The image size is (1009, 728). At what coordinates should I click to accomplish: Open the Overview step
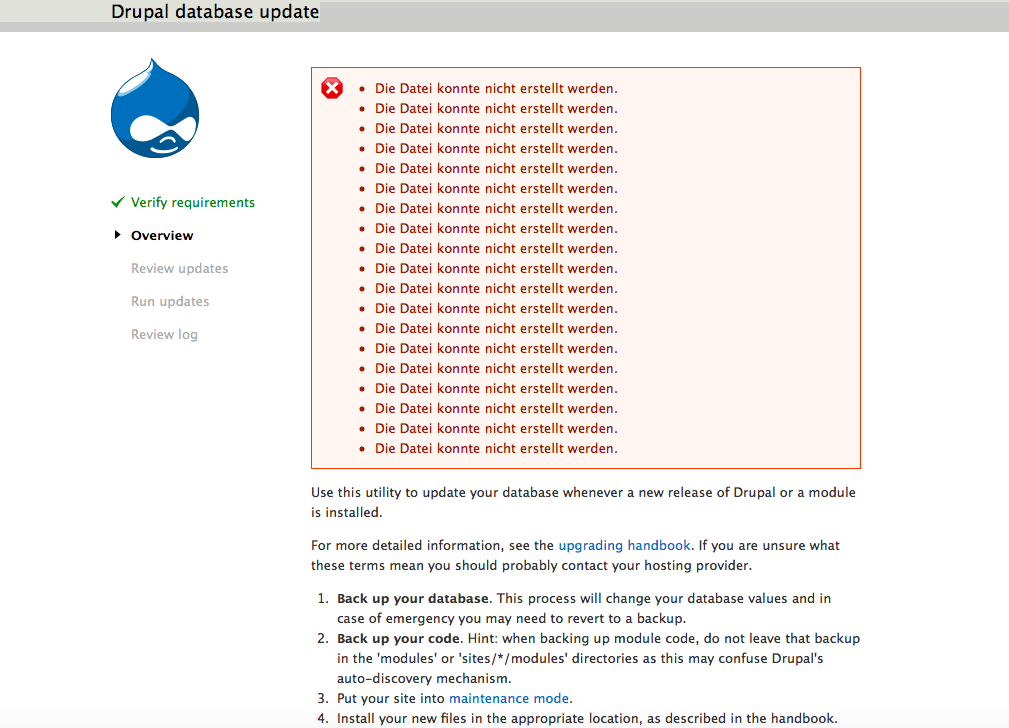162,235
